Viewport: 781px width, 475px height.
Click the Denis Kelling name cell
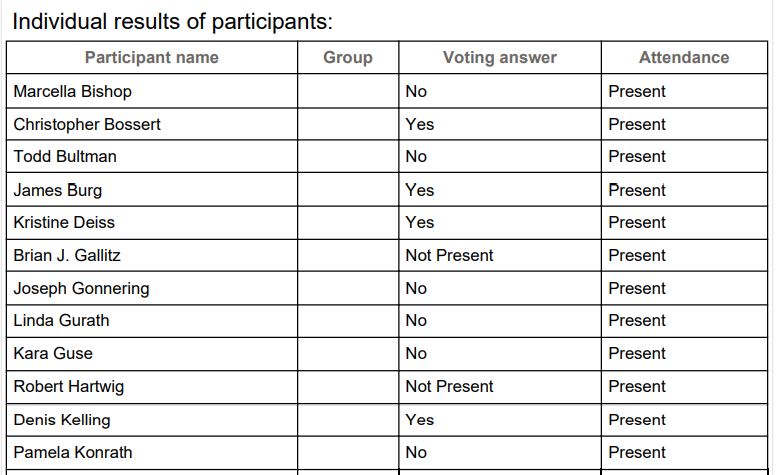pos(151,420)
